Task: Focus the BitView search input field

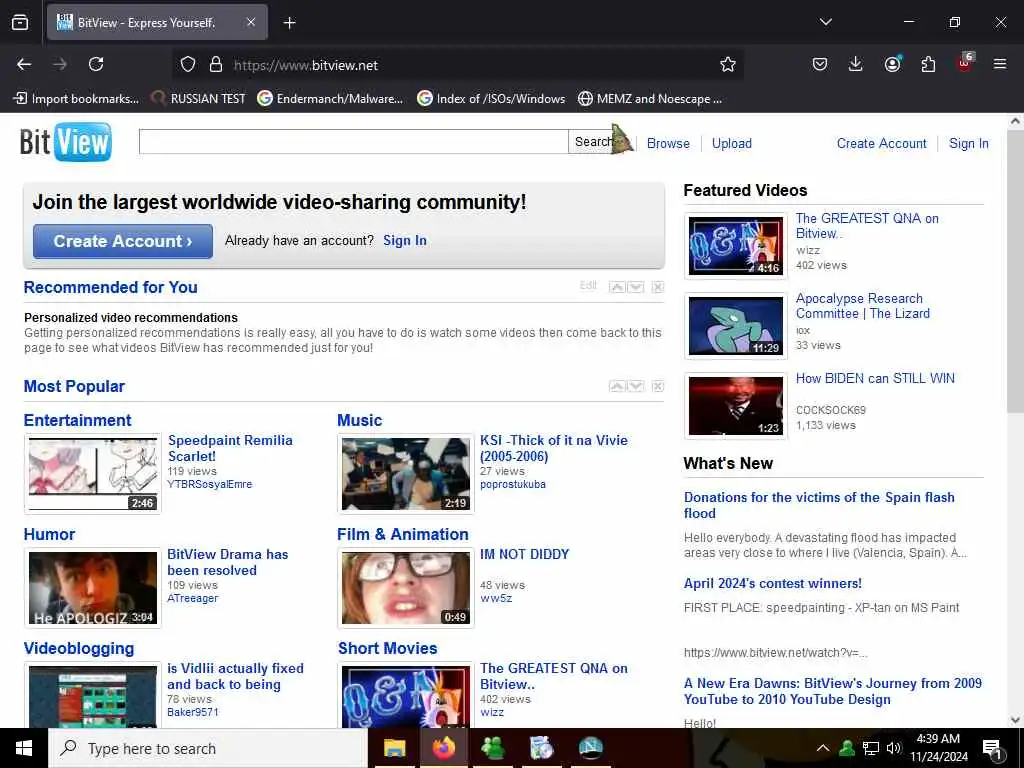Action: pos(353,142)
